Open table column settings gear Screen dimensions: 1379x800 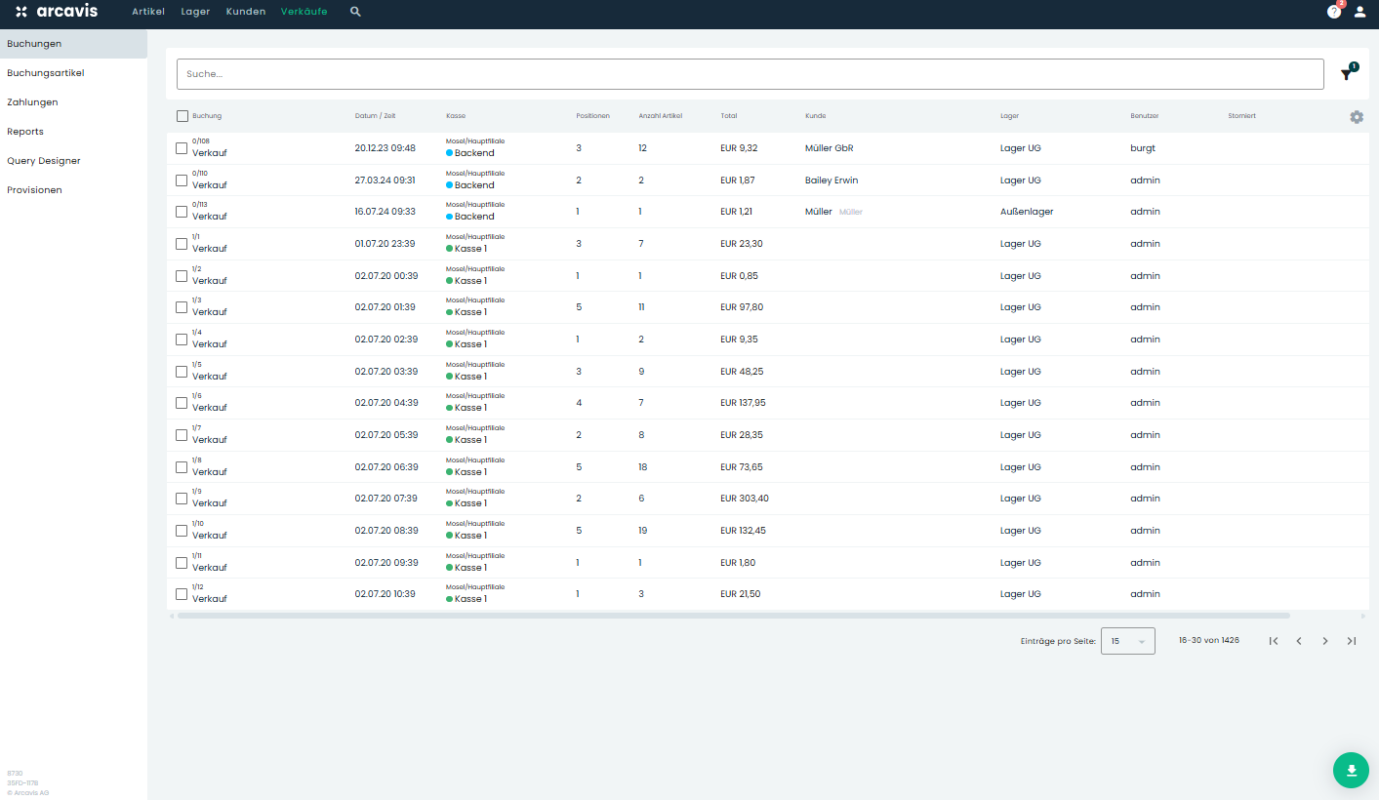coord(1356,117)
